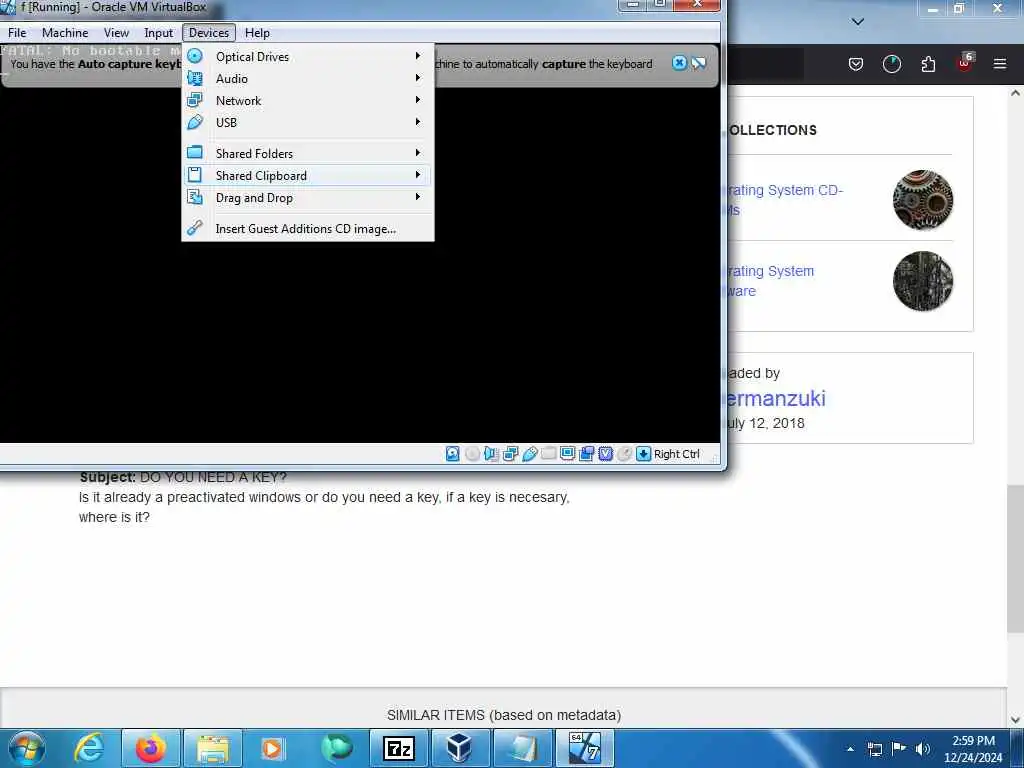Click the wrench icon beside Guest Additions

[195, 228]
